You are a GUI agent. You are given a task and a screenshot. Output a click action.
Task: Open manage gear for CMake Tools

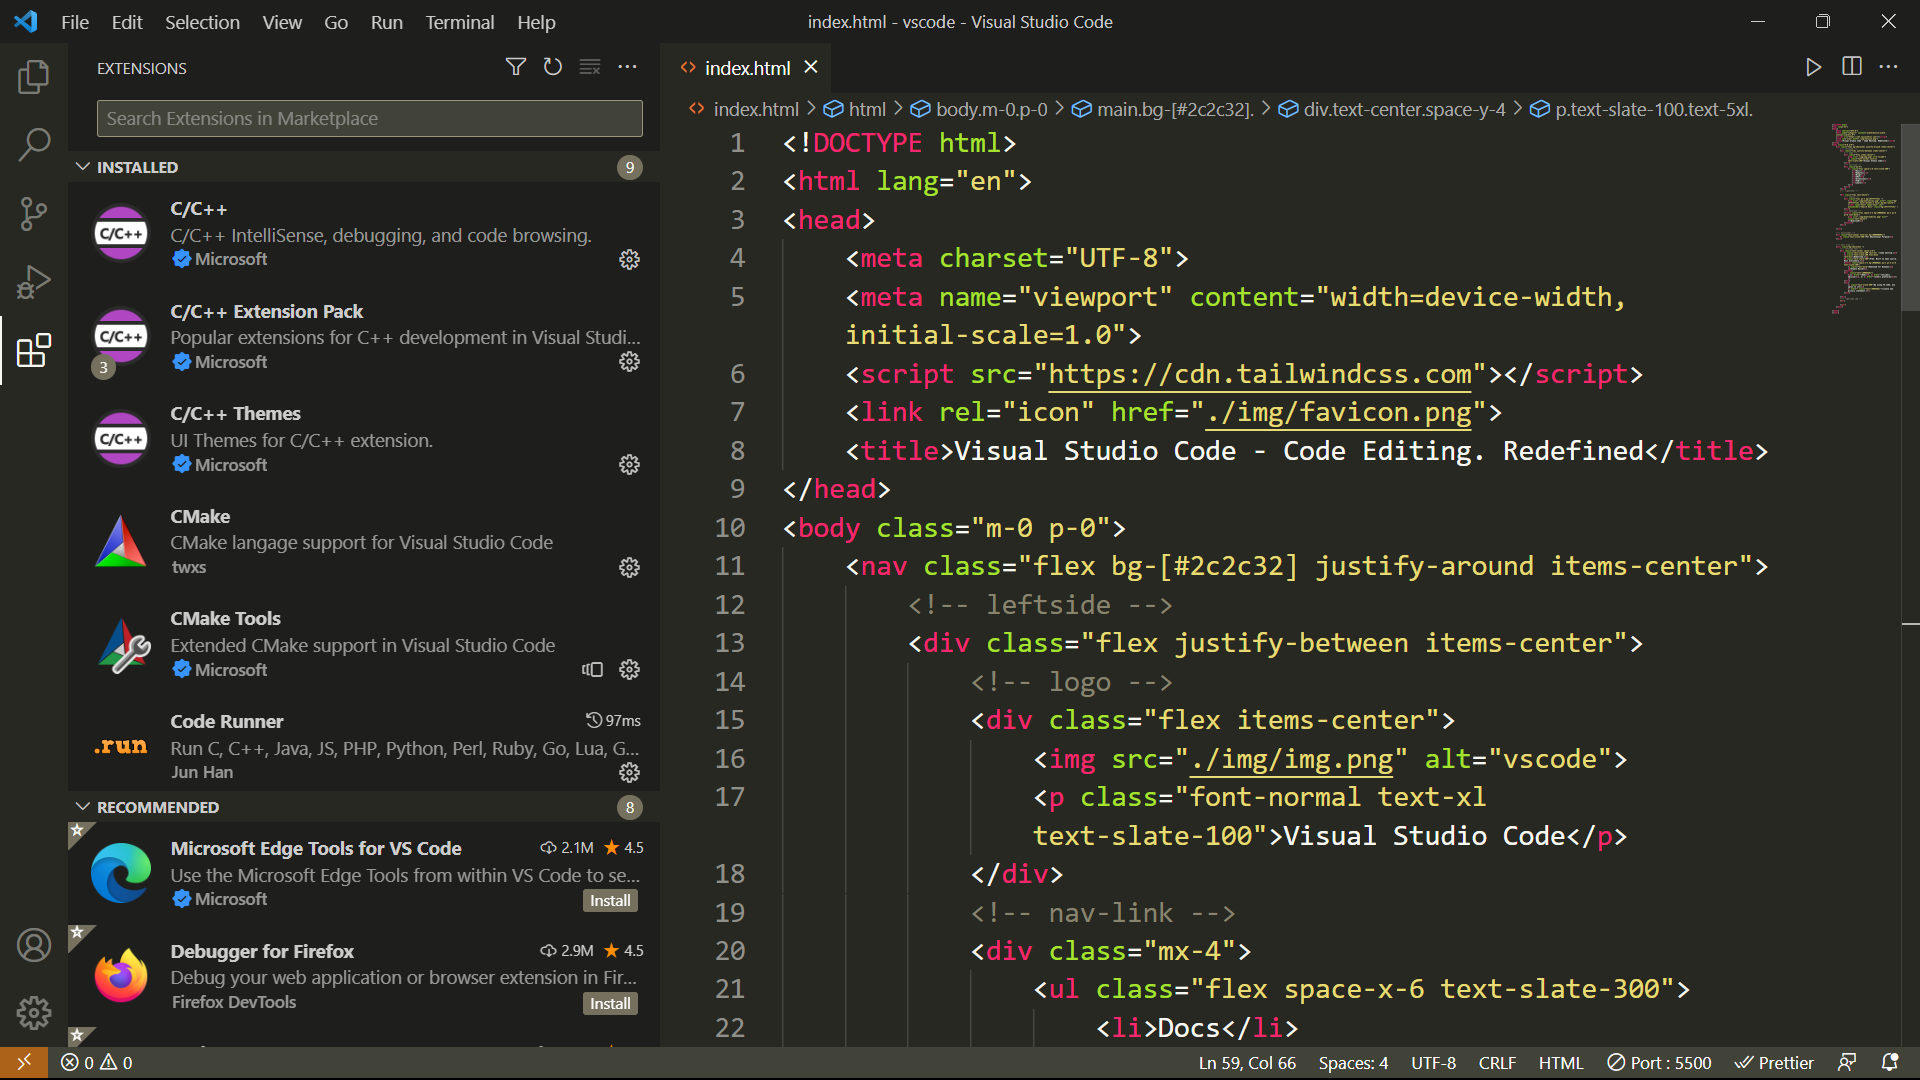pos(629,670)
